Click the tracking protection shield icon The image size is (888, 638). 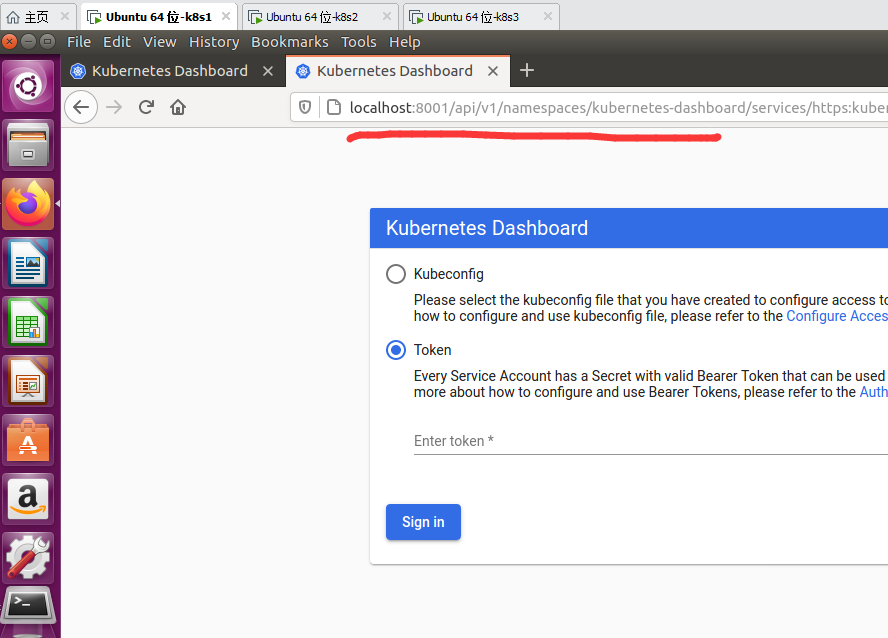305,107
